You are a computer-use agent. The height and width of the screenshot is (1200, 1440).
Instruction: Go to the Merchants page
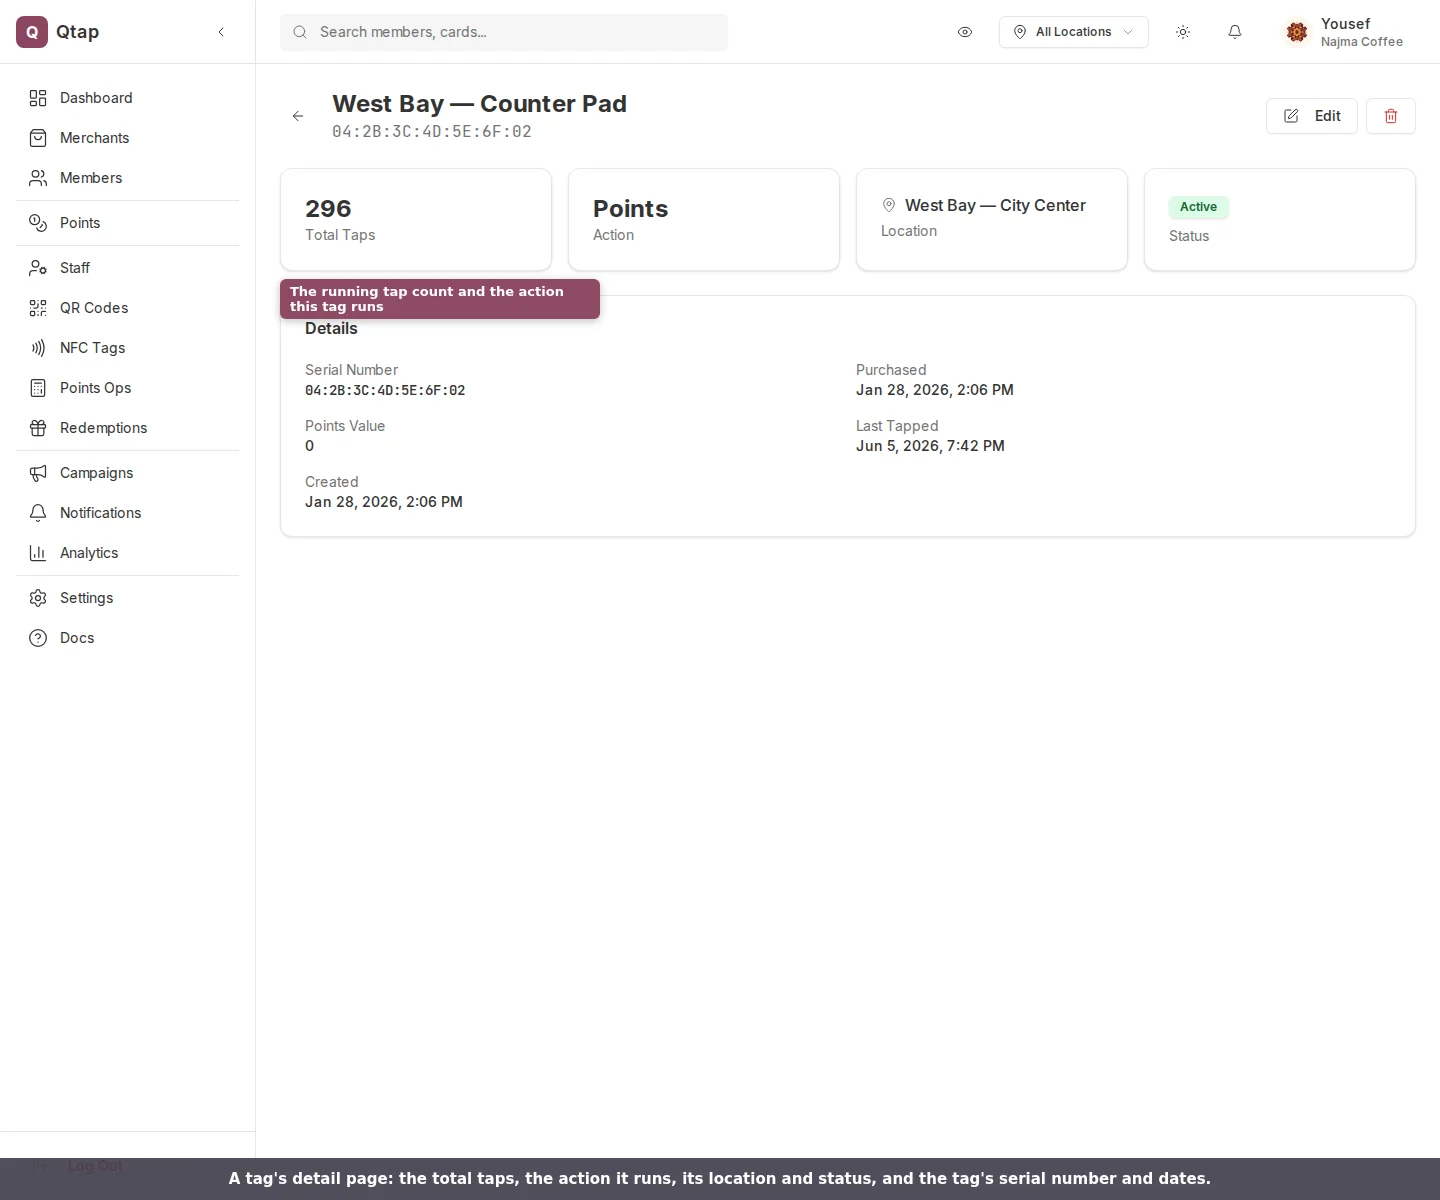pyautogui.click(x=127, y=138)
